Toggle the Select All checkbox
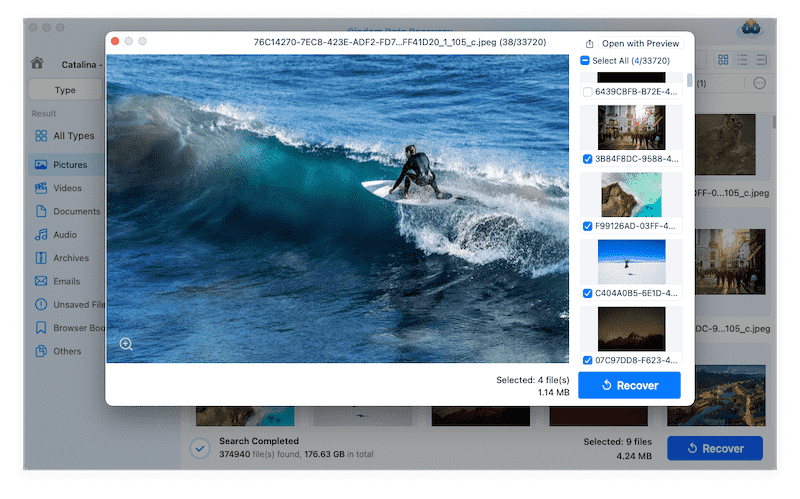 point(586,61)
